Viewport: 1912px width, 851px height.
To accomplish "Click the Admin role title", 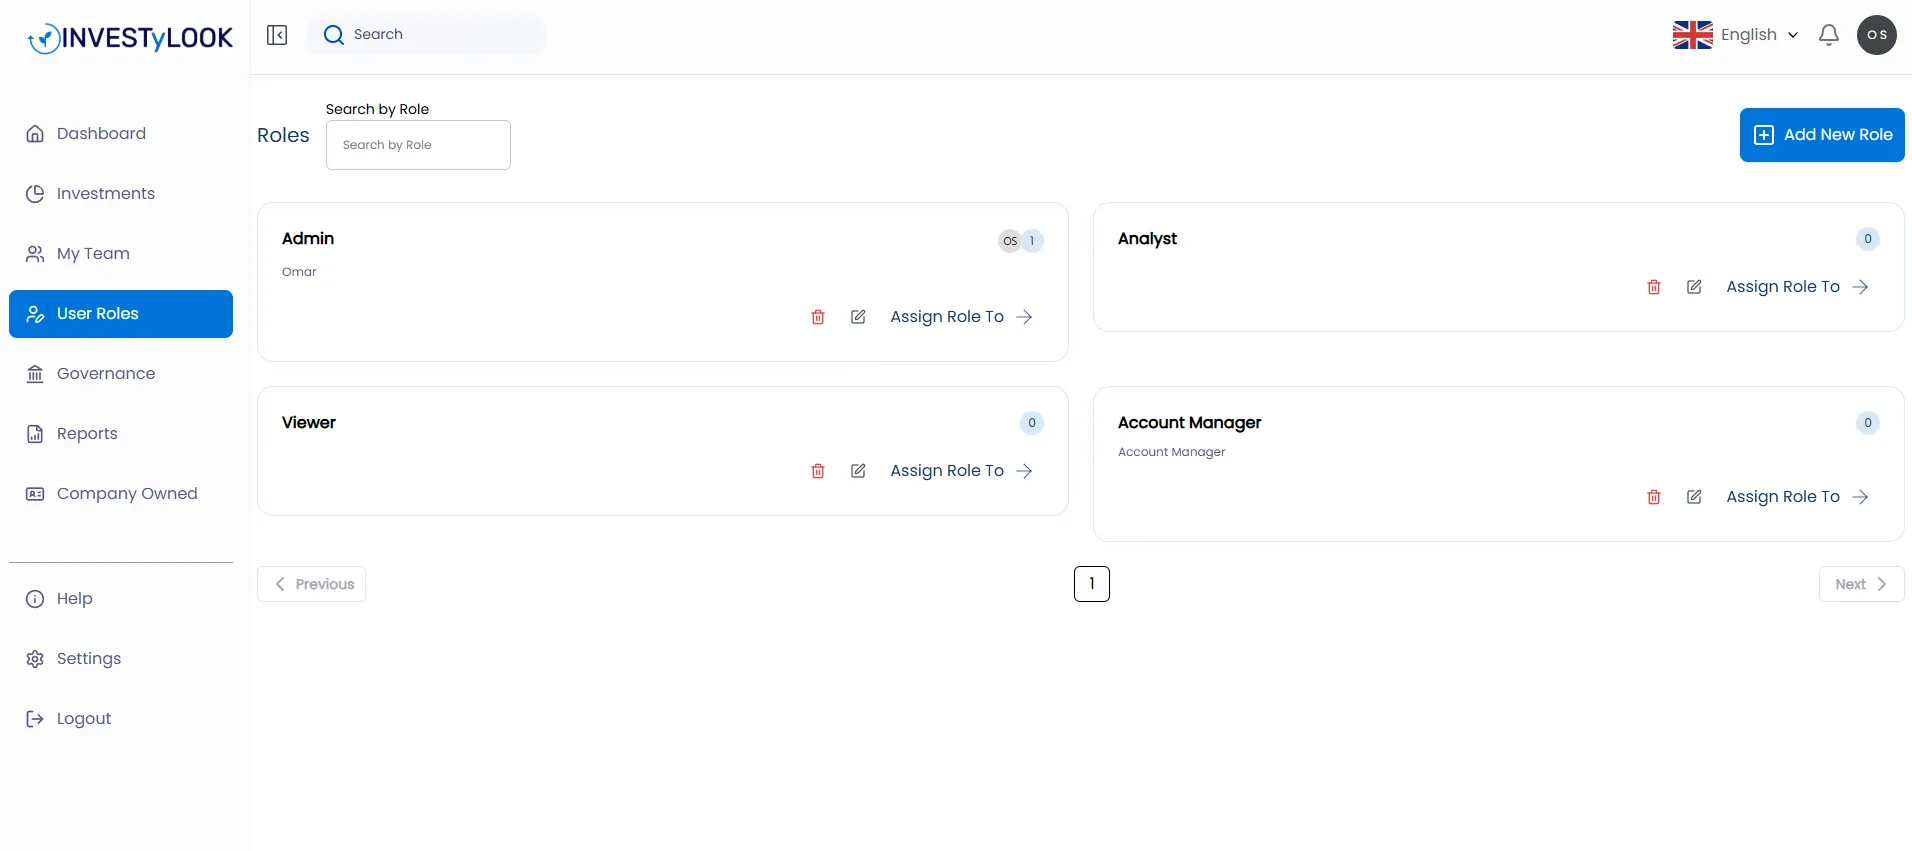I will pyautogui.click(x=308, y=239).
